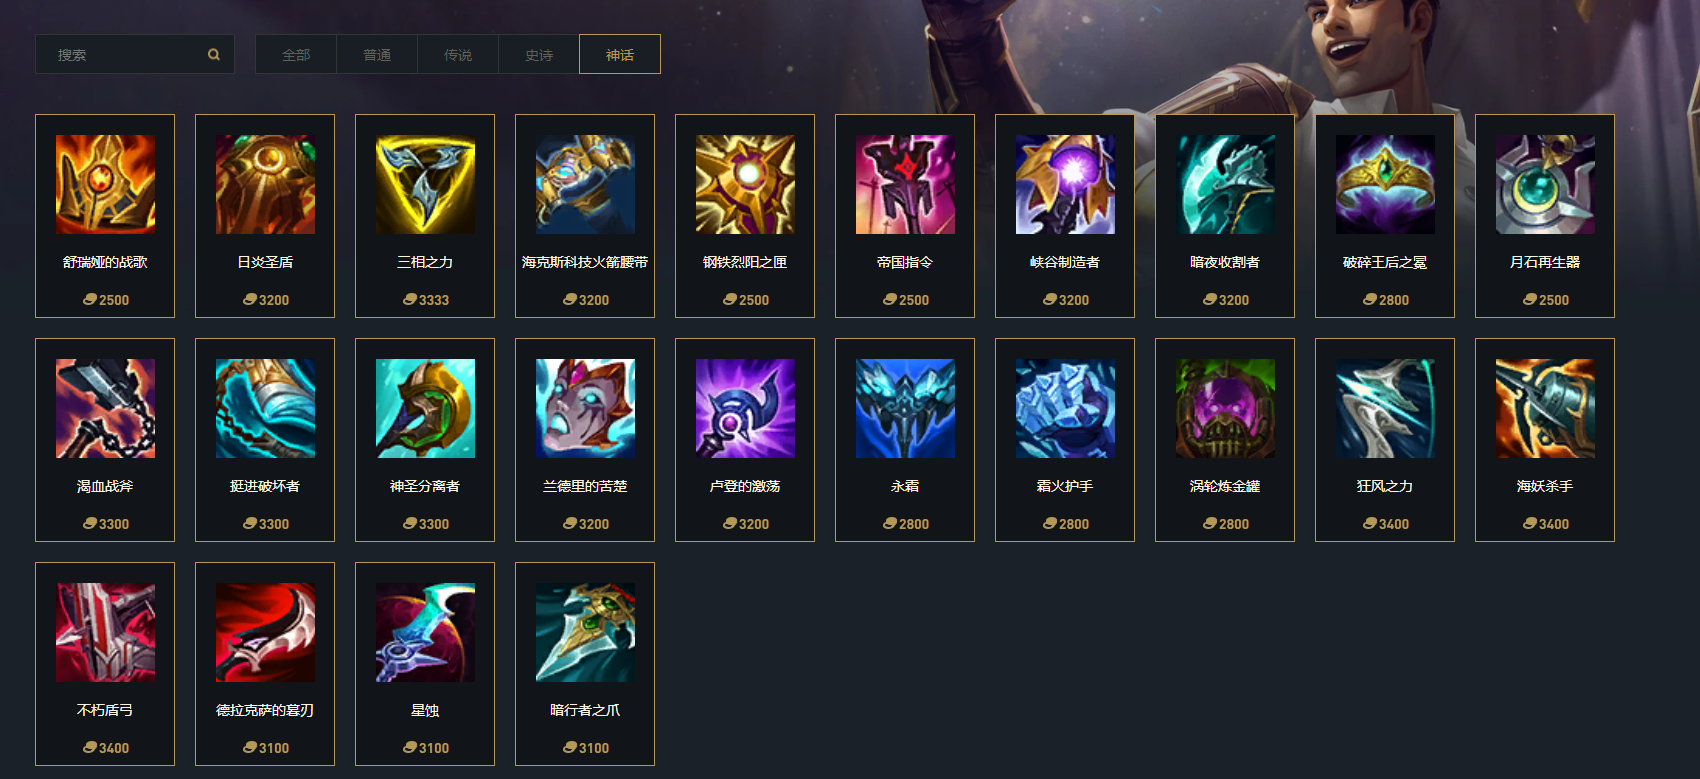This screenshot has width=1700, height=779.
Task: Pick the 破碎王后之冕 crown icon
Action: pos(1385,185)
